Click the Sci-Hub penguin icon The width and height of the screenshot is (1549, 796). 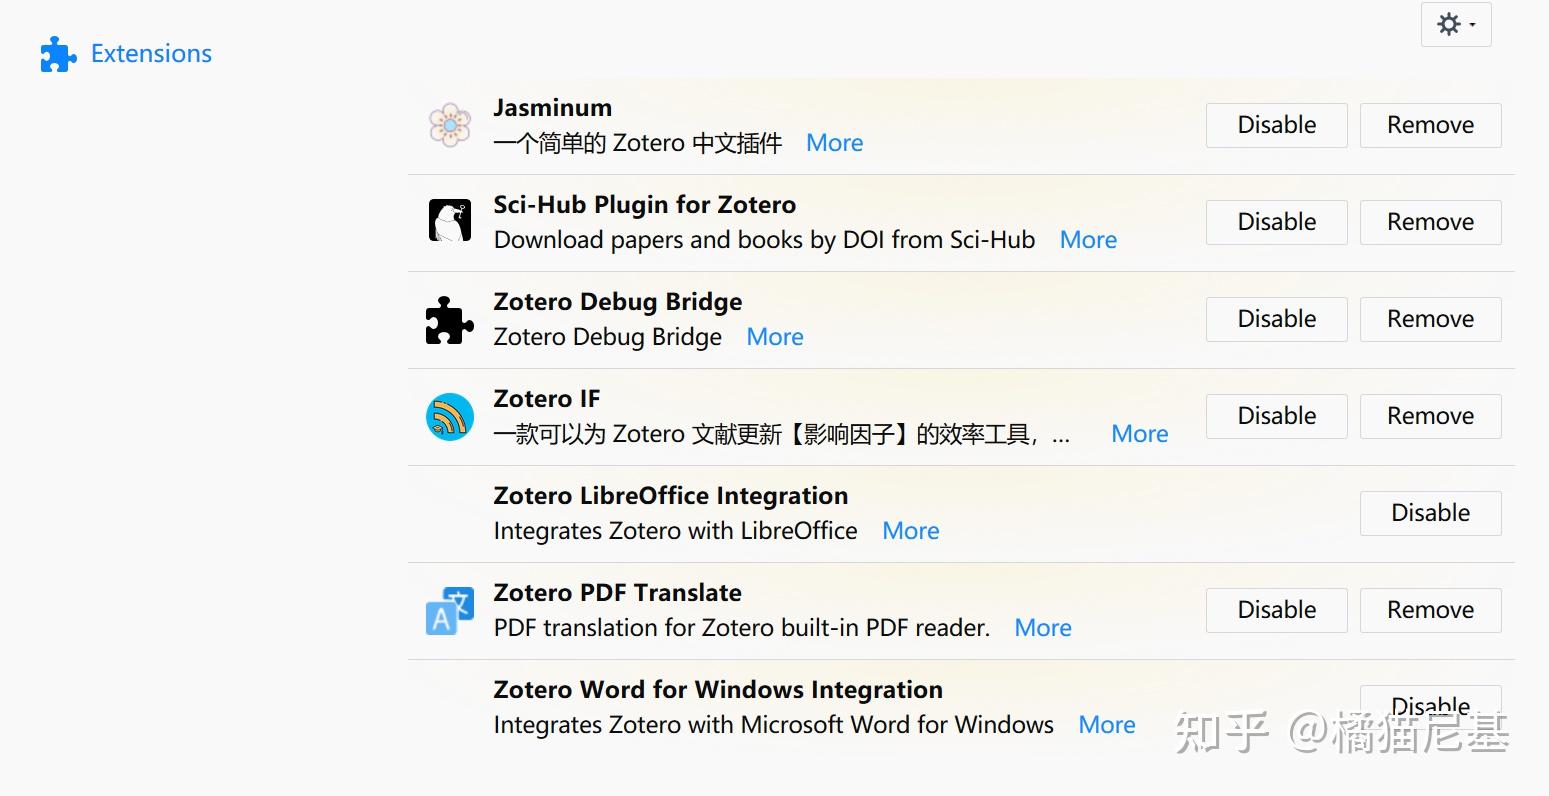[449, 221]
